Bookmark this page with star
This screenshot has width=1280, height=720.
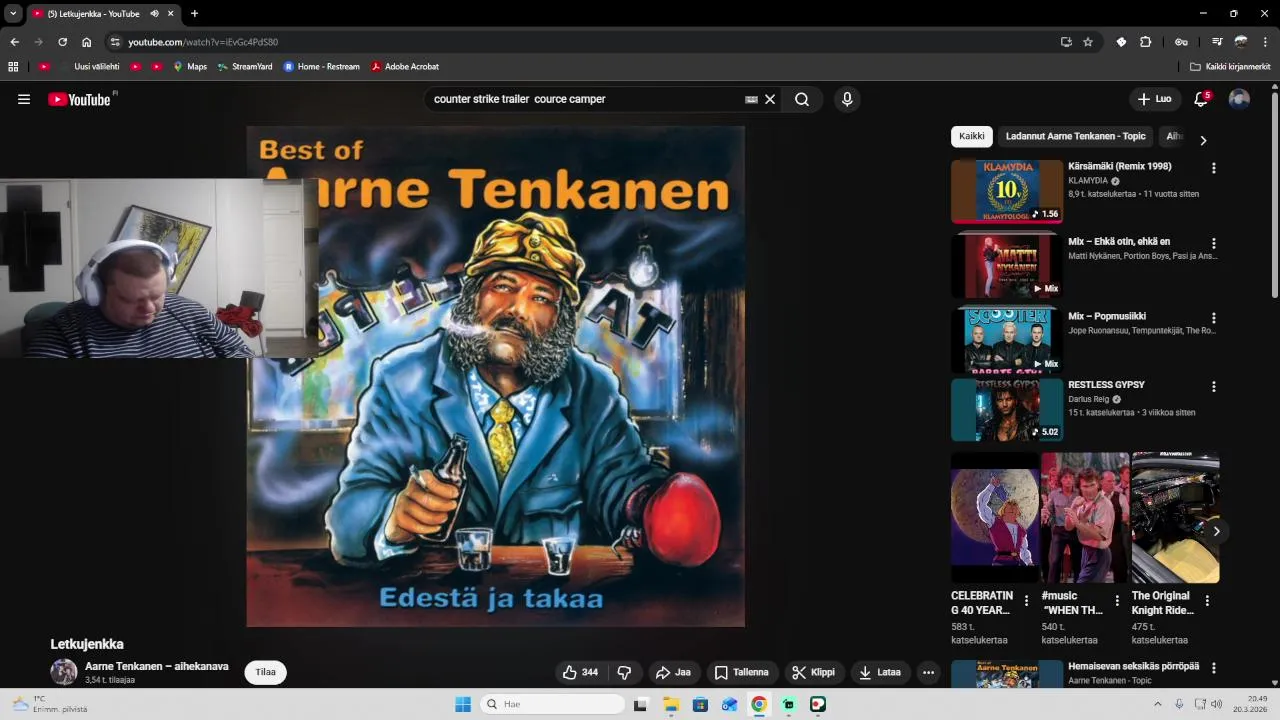point(1088,42)
